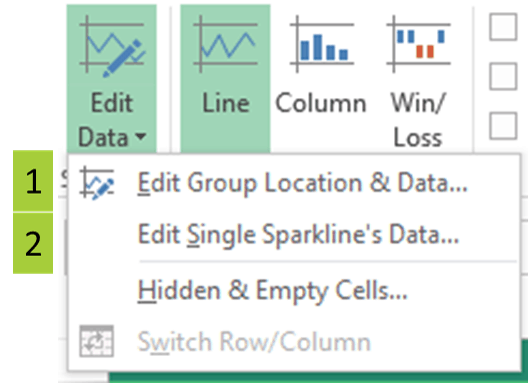Select the Win/Loss sparkline icon
Viewport: 528px width, 383px height.
[419, 44]
